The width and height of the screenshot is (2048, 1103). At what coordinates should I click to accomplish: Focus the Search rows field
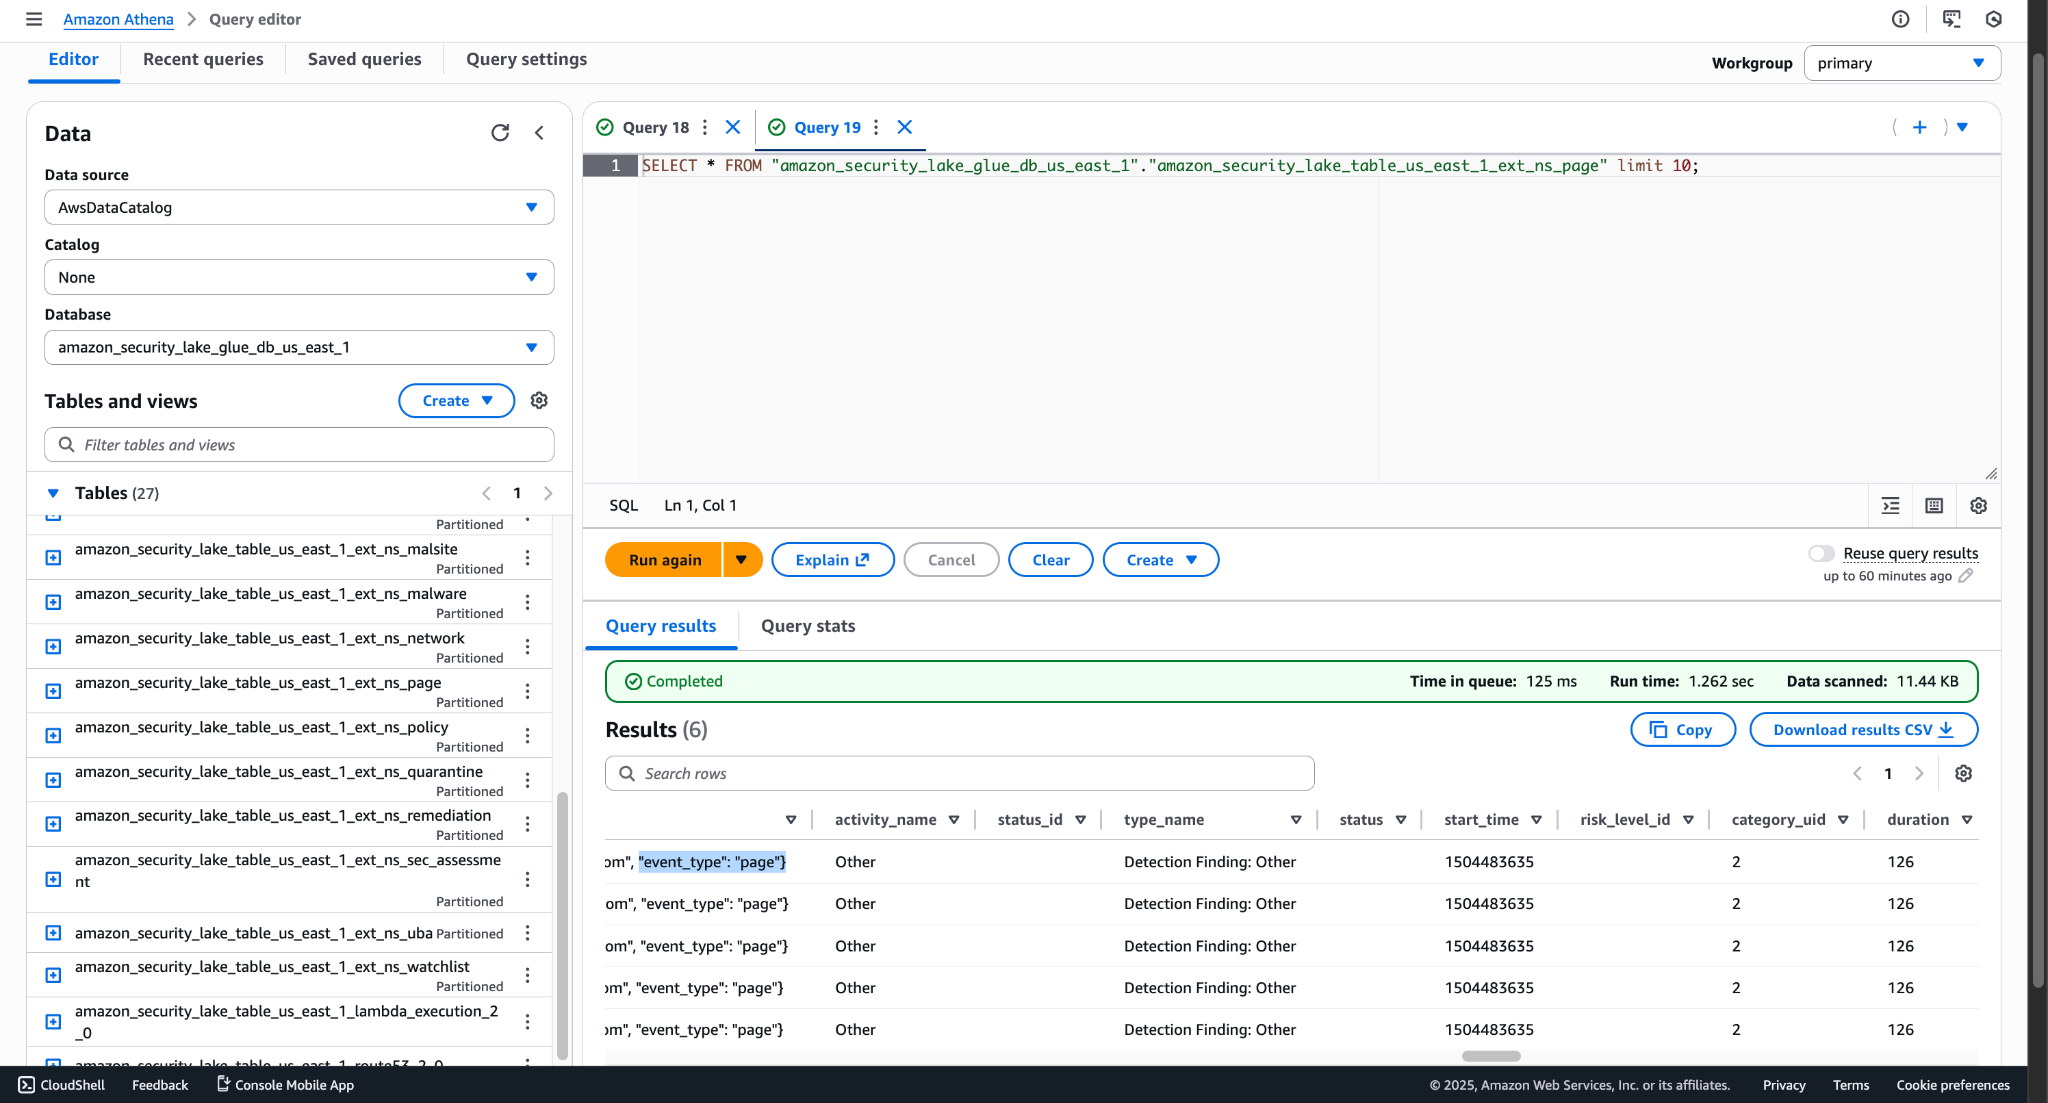960,773
